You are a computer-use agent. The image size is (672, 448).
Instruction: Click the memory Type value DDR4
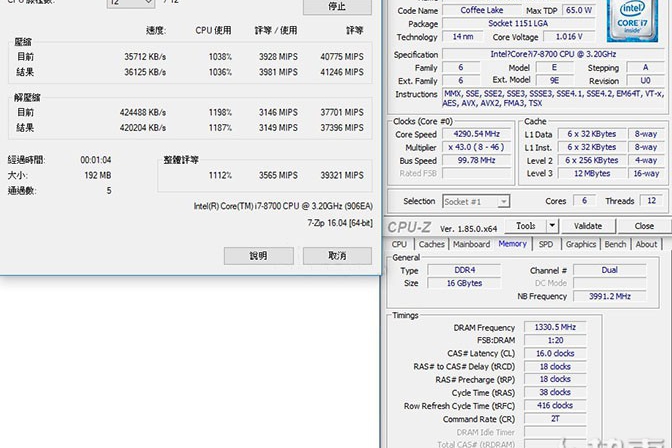pyautogui.click(x=465, y=270)
